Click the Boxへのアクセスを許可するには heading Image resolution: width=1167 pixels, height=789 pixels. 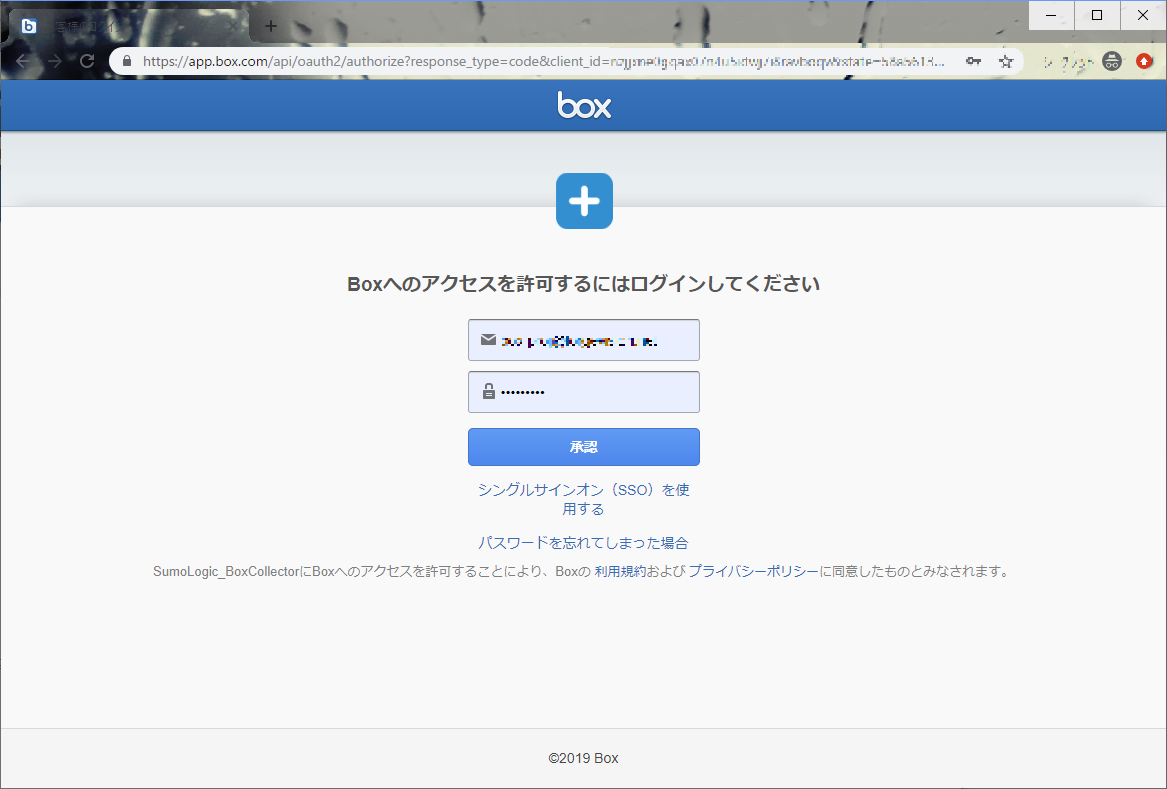(x=584, y=284)
